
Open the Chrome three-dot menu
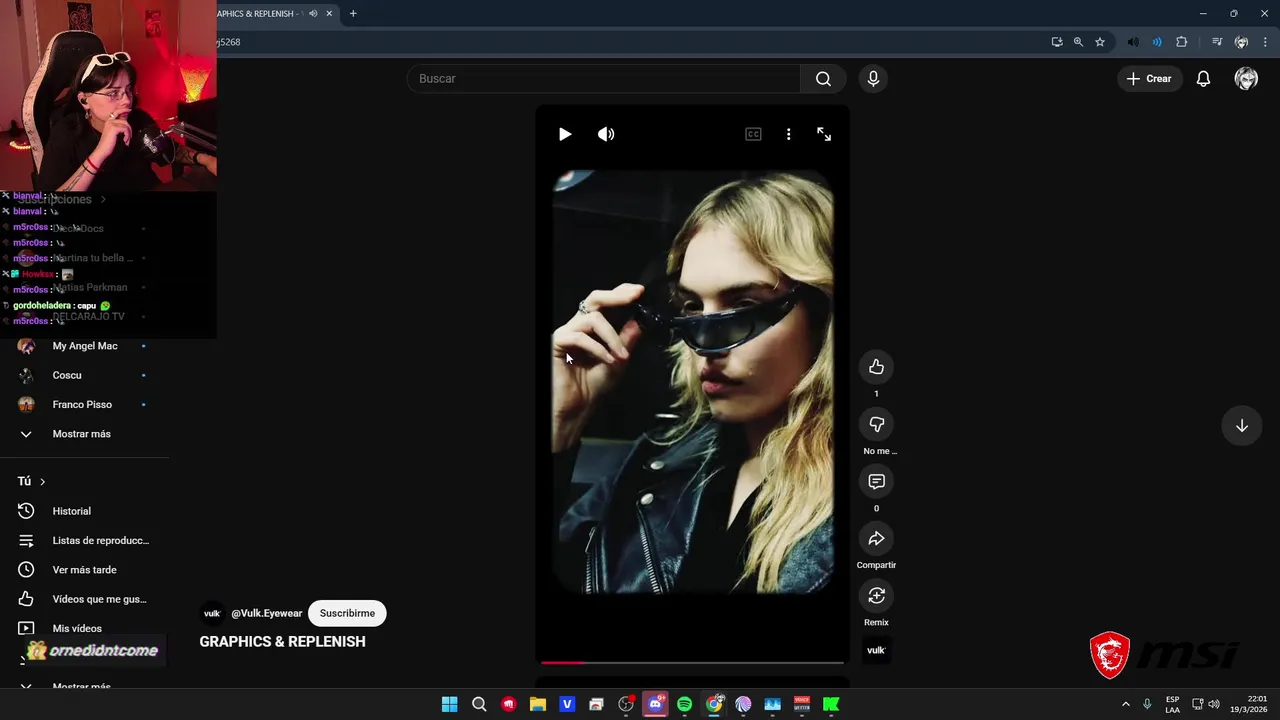pyautogui.click(x=1265, y=42)
